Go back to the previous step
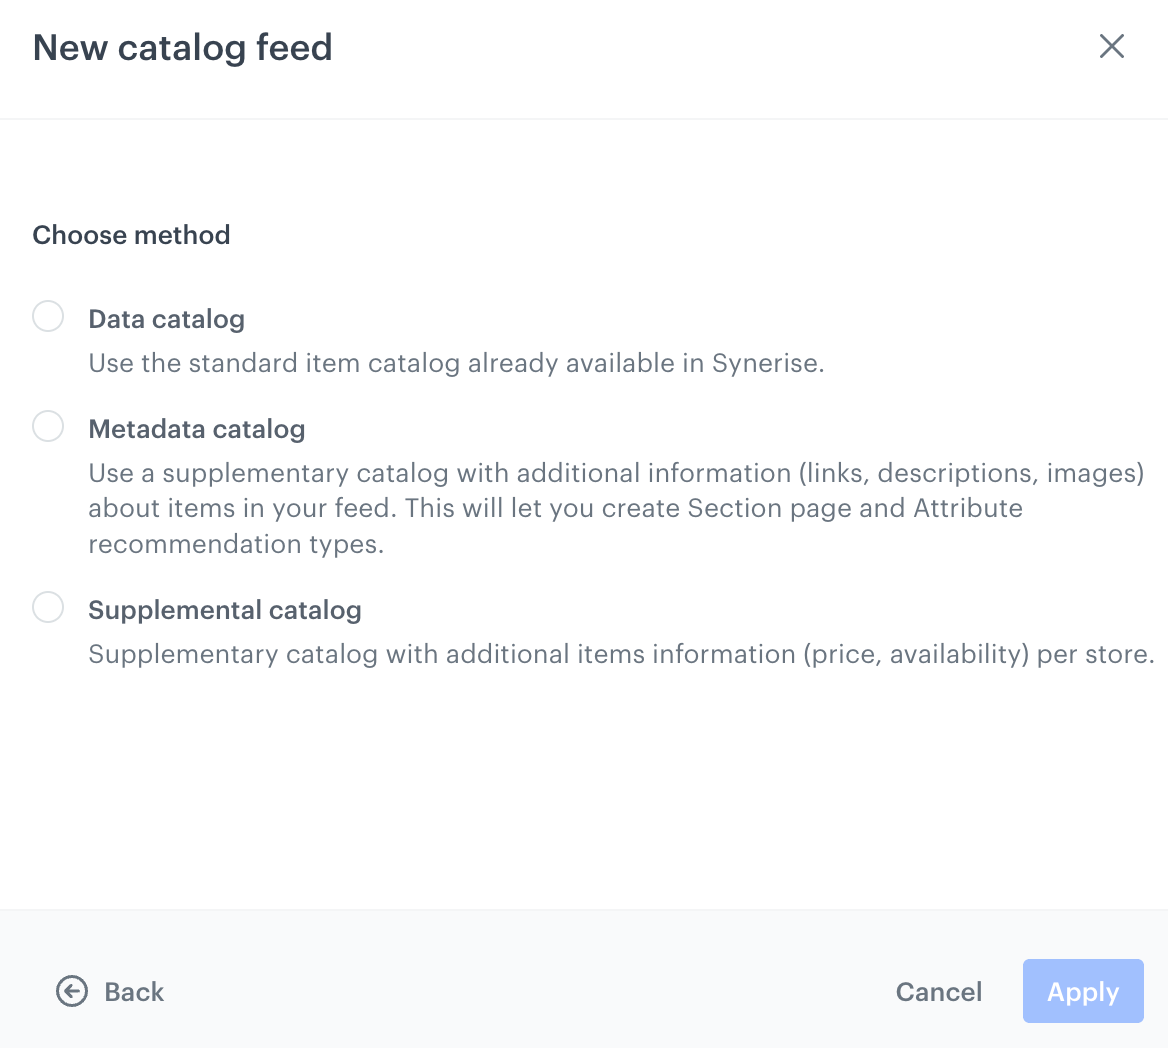The height and width of the screenshot is (1048, 1168). point(109,991)
